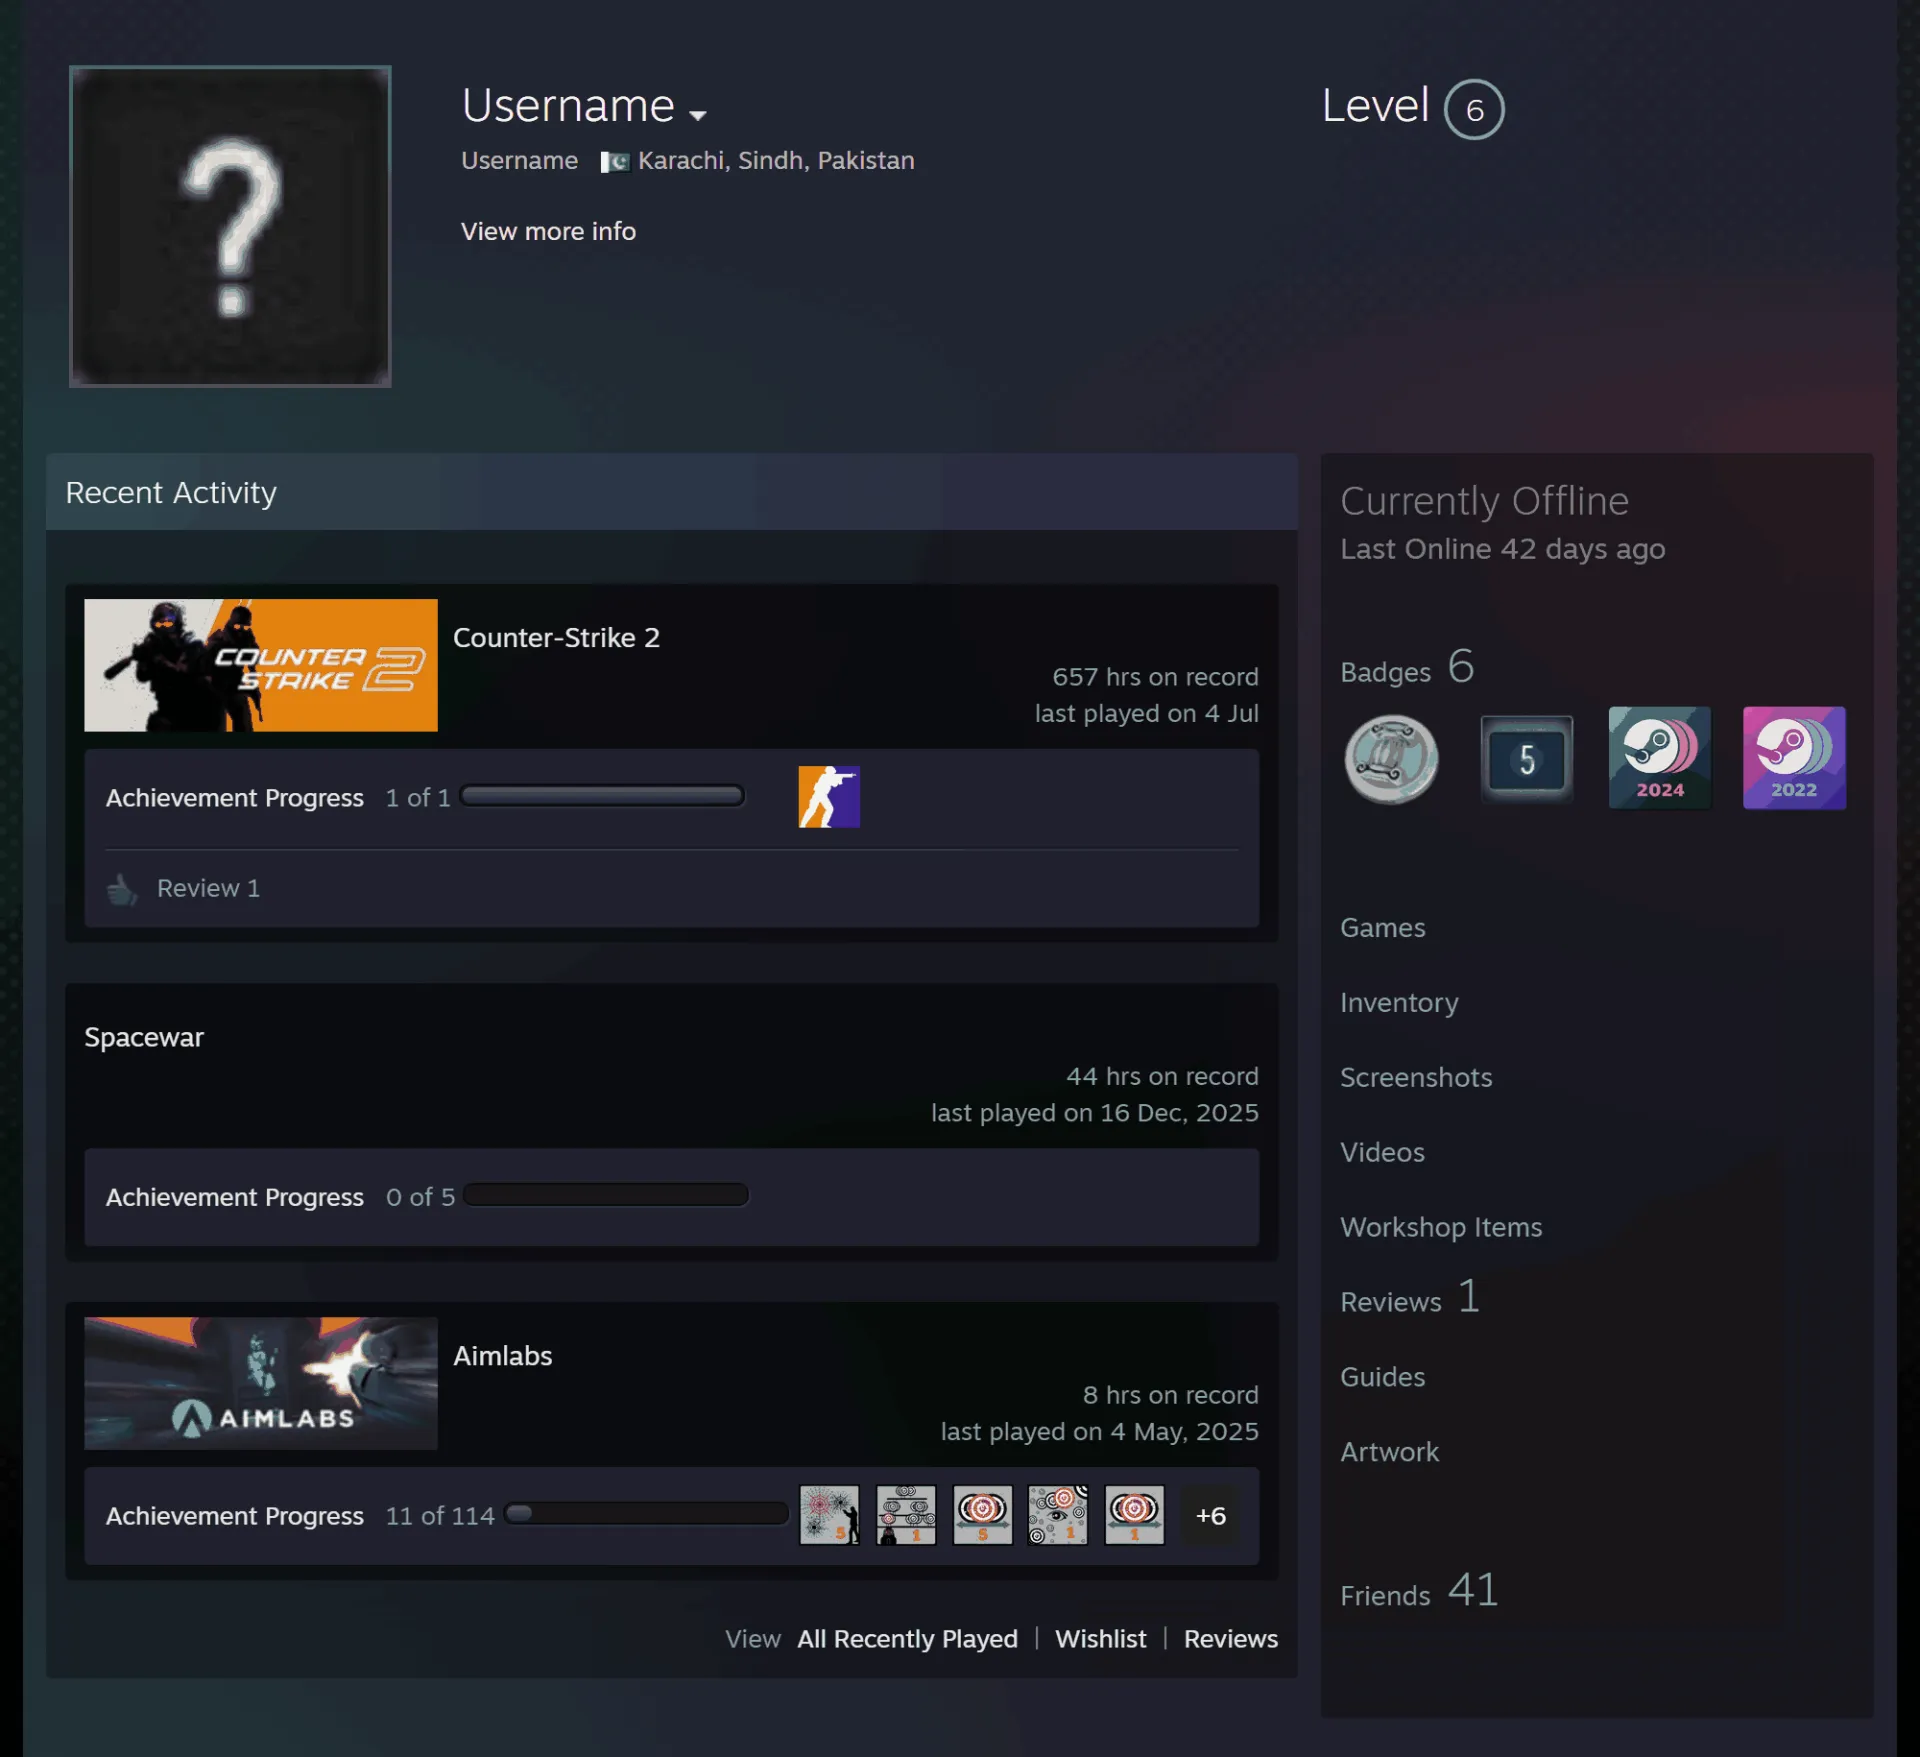
Task: Open View more info link
Action: pyautogui.click(x=548, y=231)
